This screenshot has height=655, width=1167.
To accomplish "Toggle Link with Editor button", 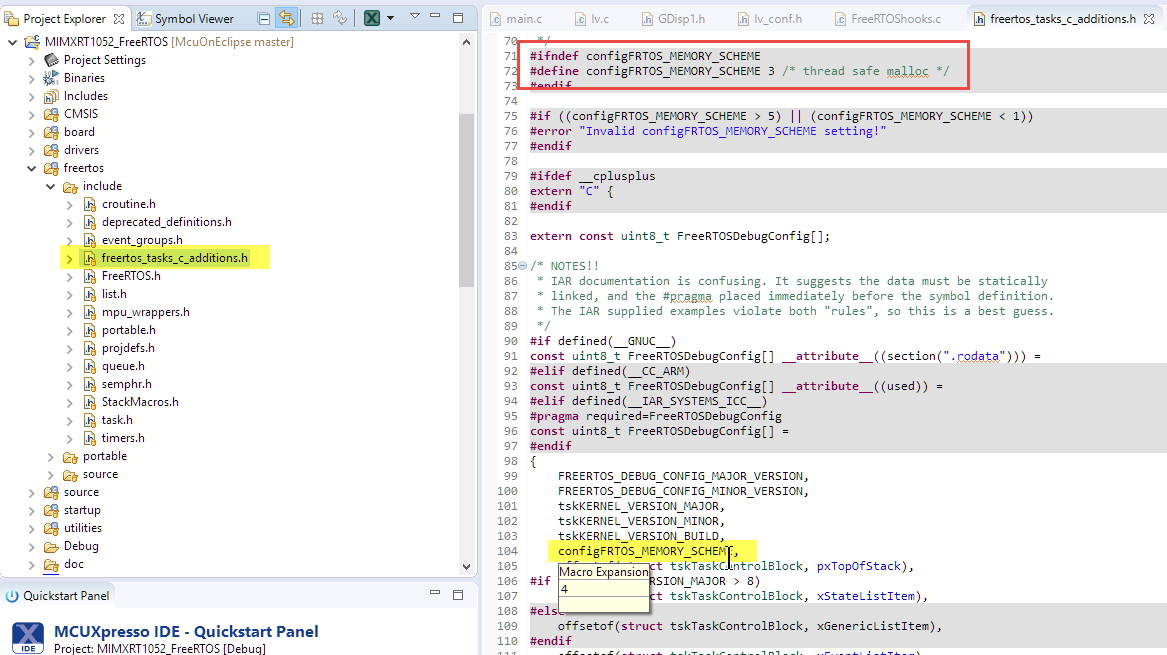I will point(287,18).
